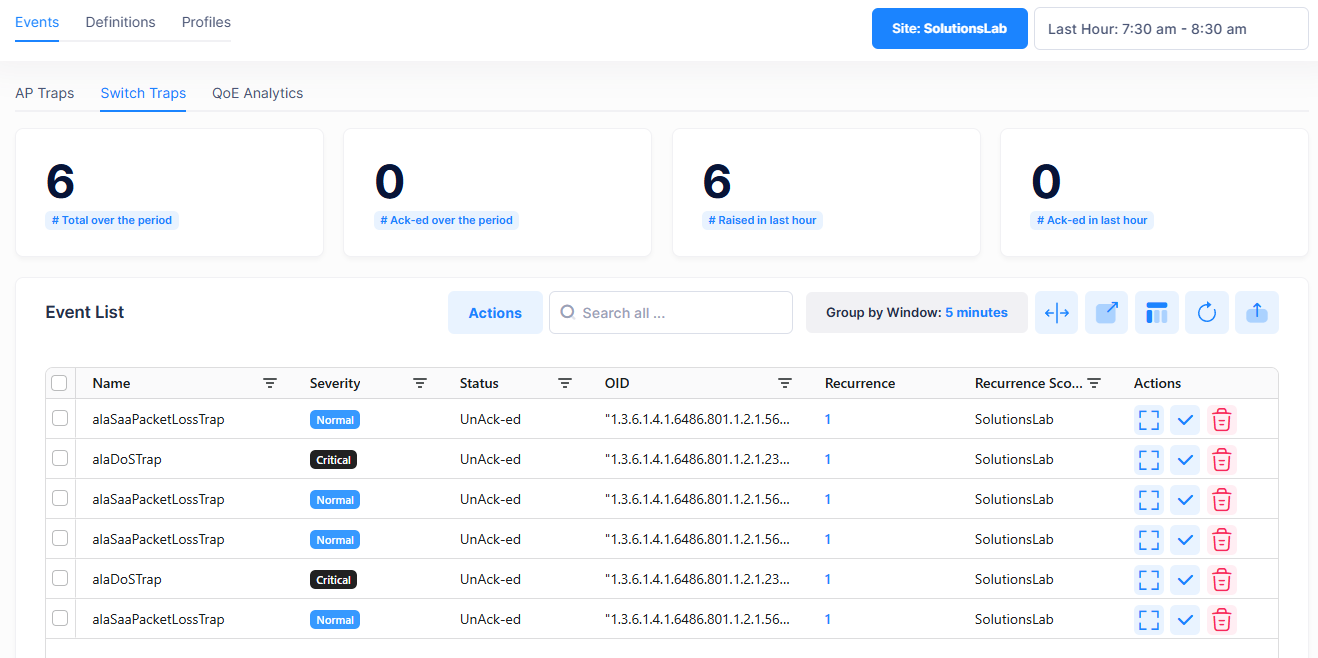Open the Last Hour time range picker

coord(1170,29)
